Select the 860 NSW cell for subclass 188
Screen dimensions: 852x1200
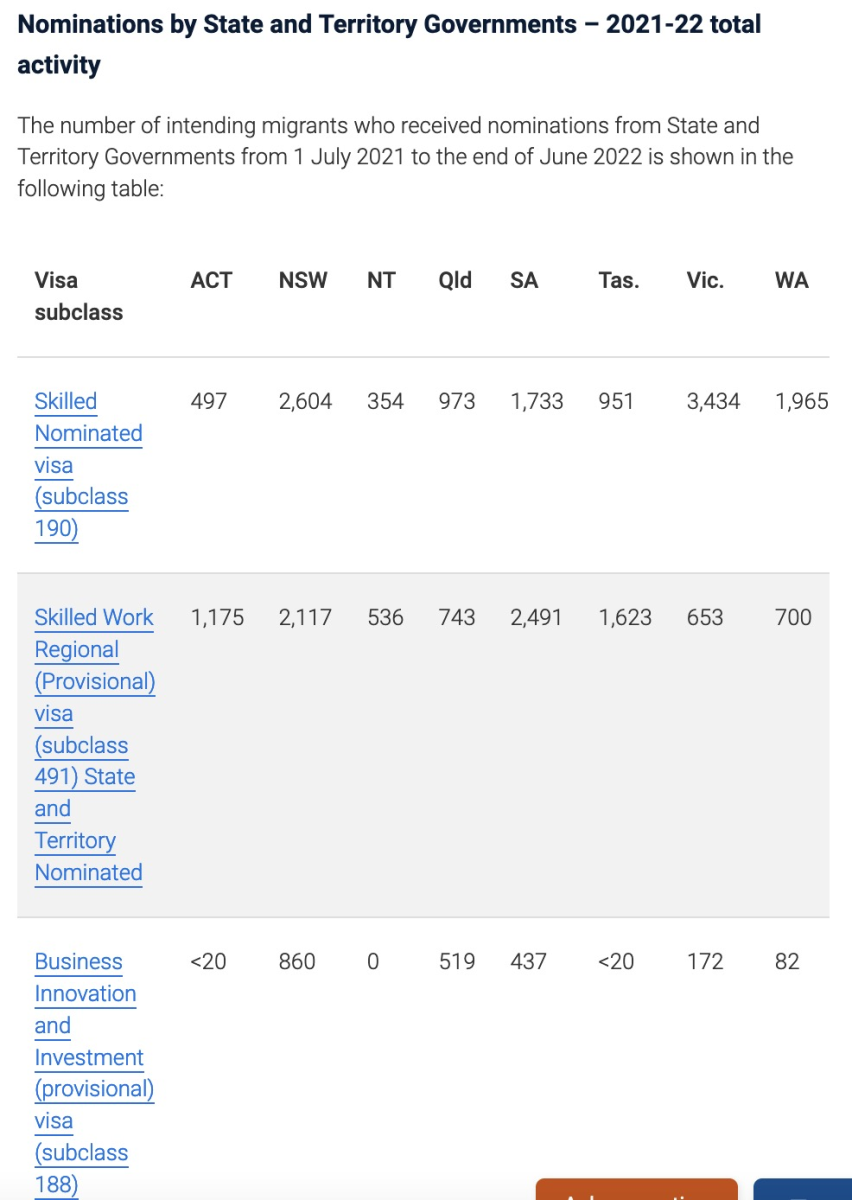pyautogui.click(x=297, y=962)
